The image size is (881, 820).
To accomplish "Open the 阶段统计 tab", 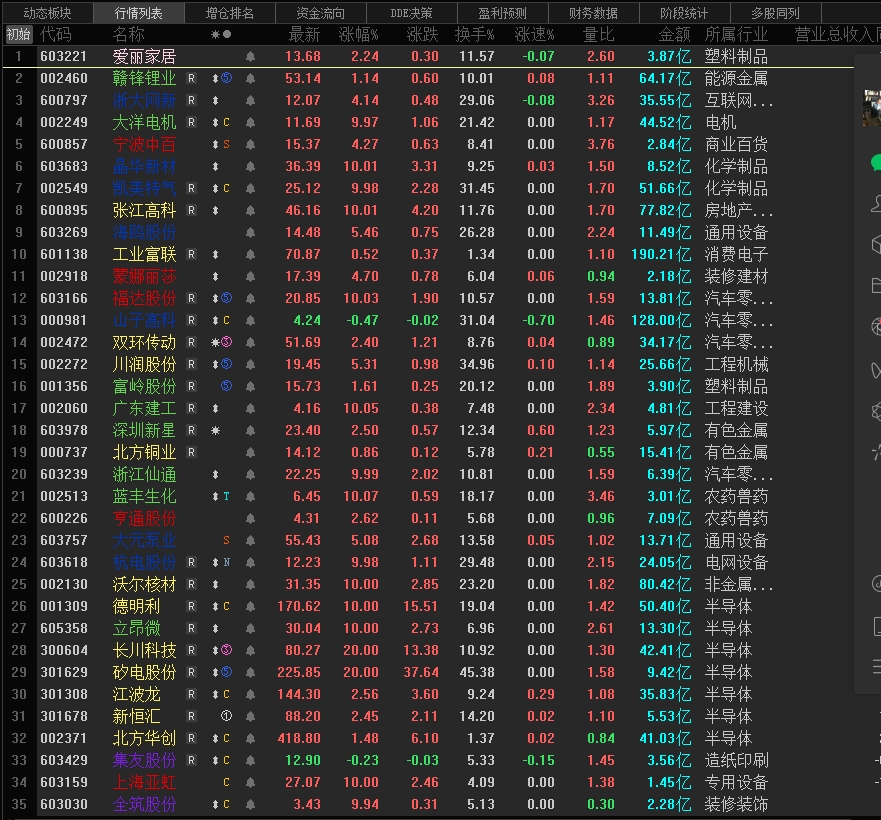I will click(x=684, y=12).
